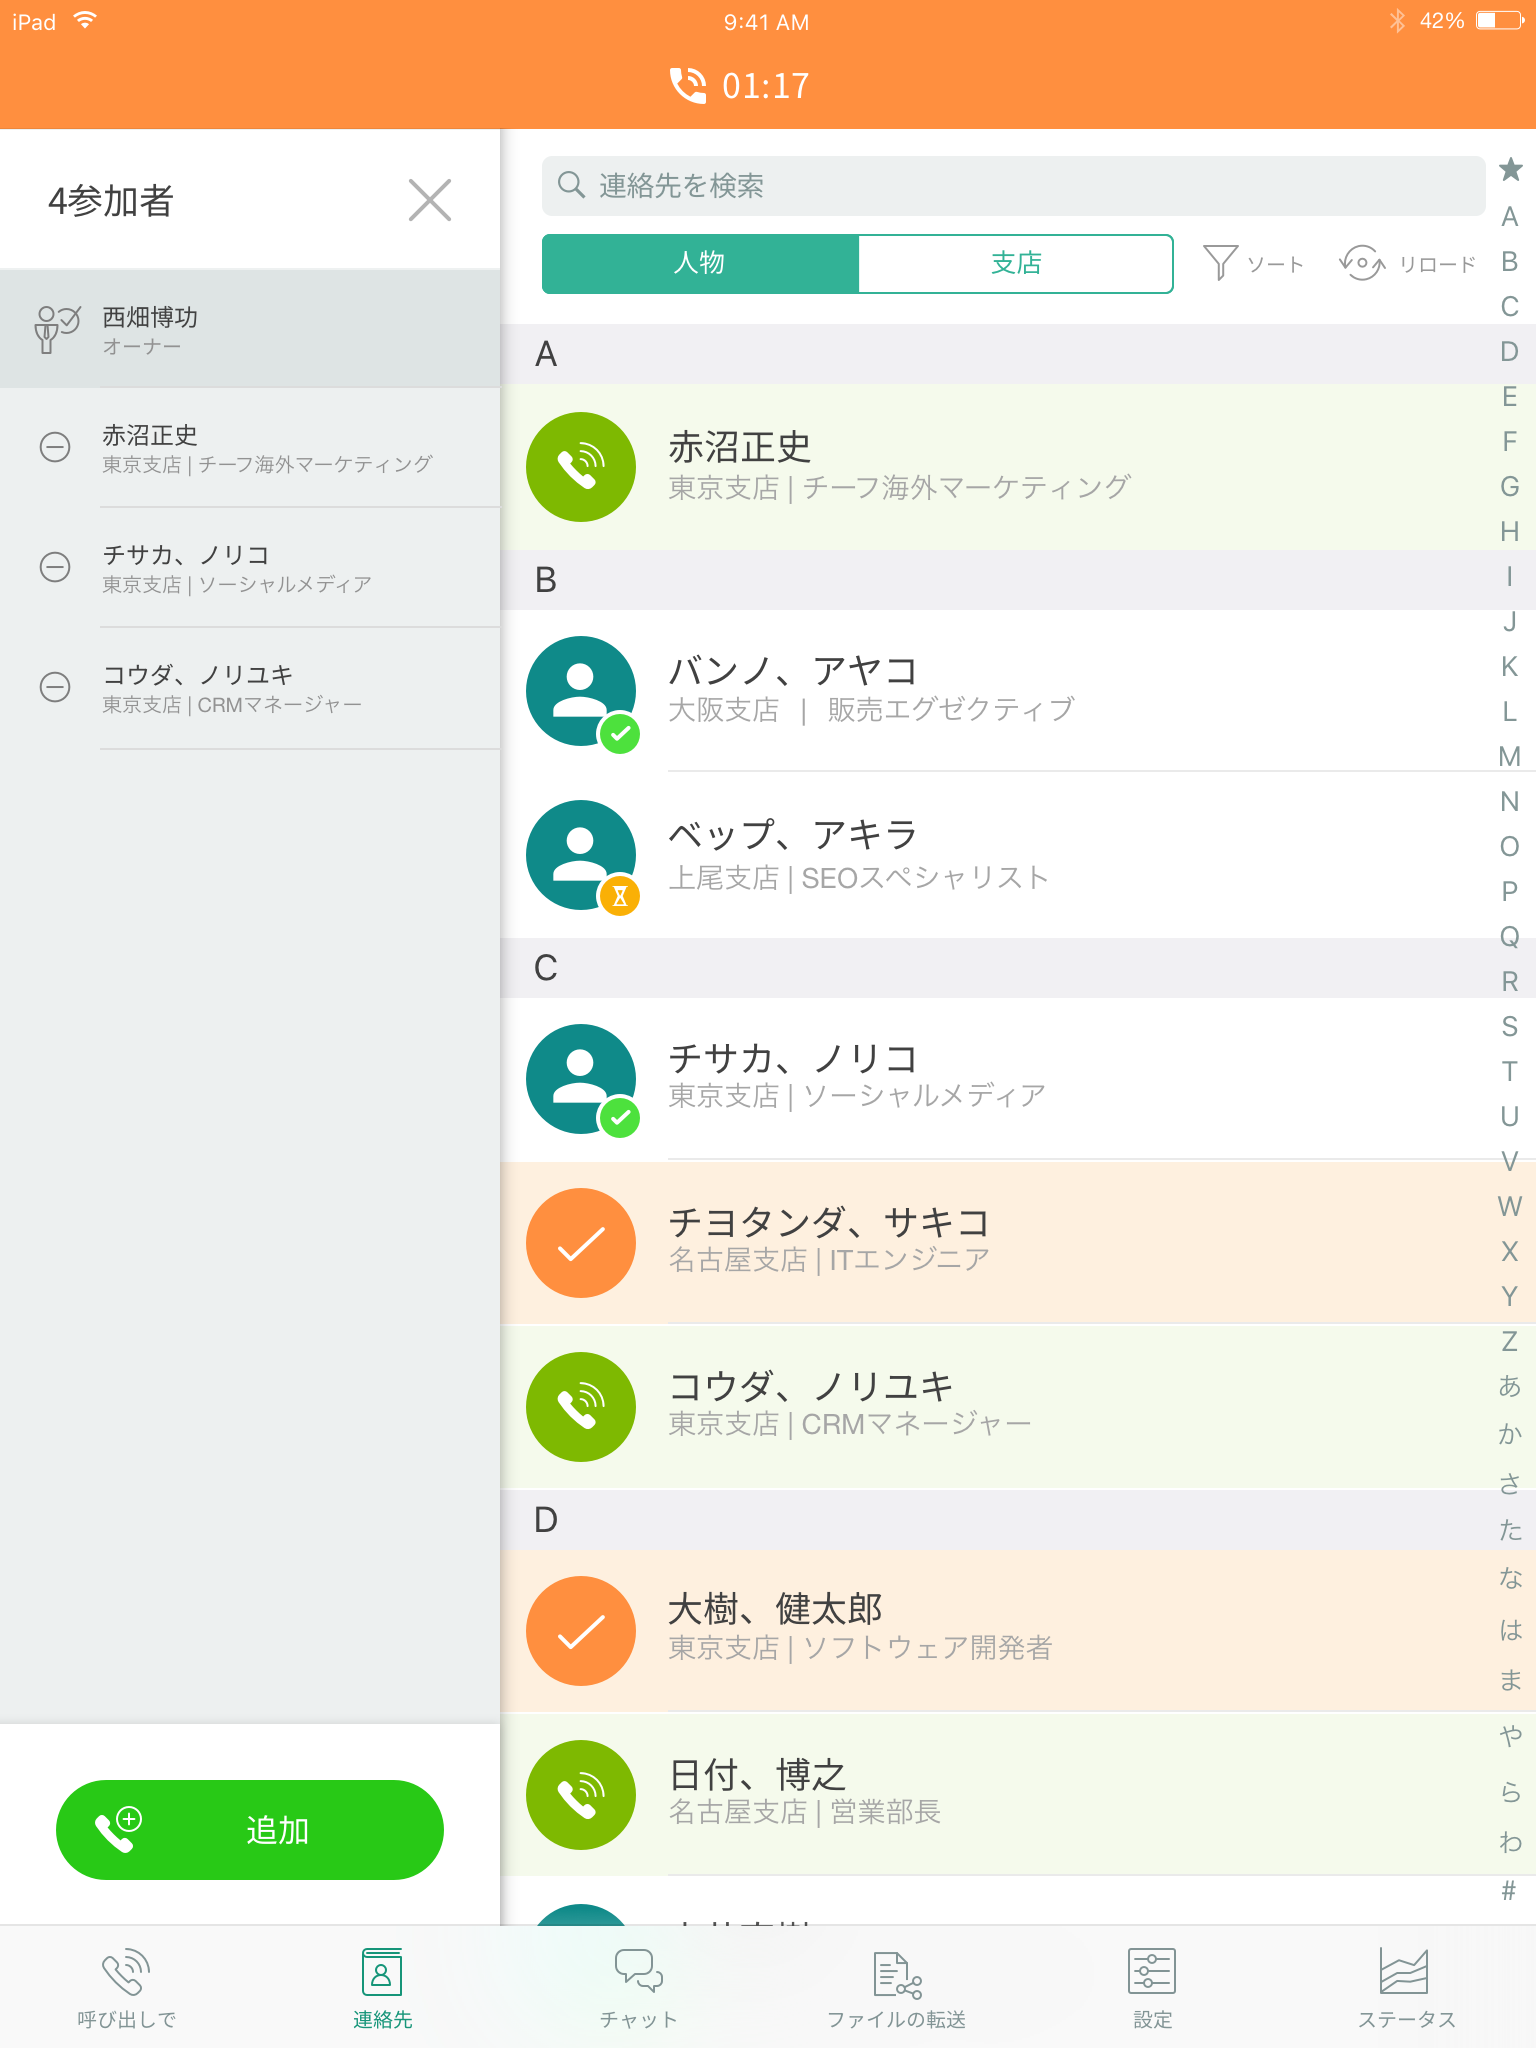The height and width of the screenshot is (2048, 1536).
Task: Tap the 呼び出しで phone icon
Action: pyautogui.click(x=126, y=1972)
